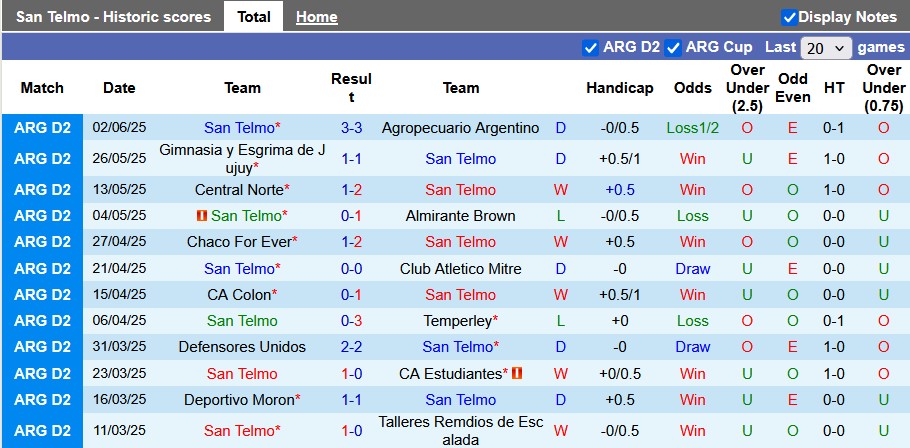Click red card icon beside San Telmo, 04/05/25 row
The image size is (910, 448).
pyautogui.click(x=201, y=216)
